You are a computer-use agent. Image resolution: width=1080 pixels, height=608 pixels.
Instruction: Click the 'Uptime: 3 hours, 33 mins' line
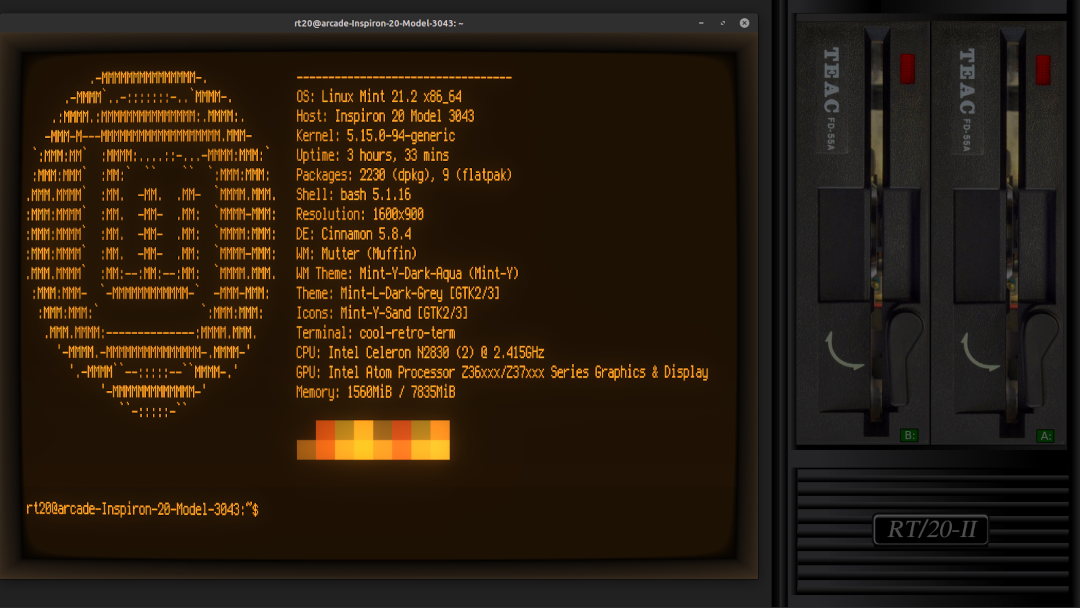[373, 156]
